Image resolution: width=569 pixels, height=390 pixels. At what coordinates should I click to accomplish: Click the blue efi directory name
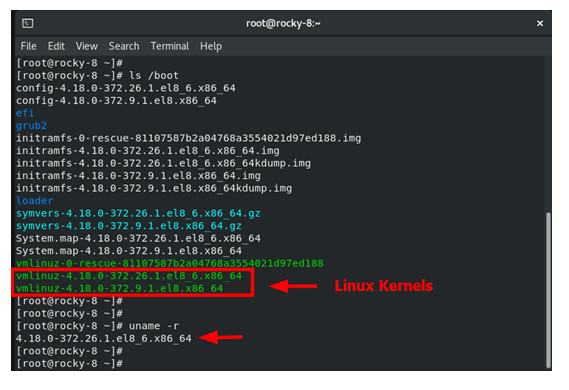(x=25, y=113)
